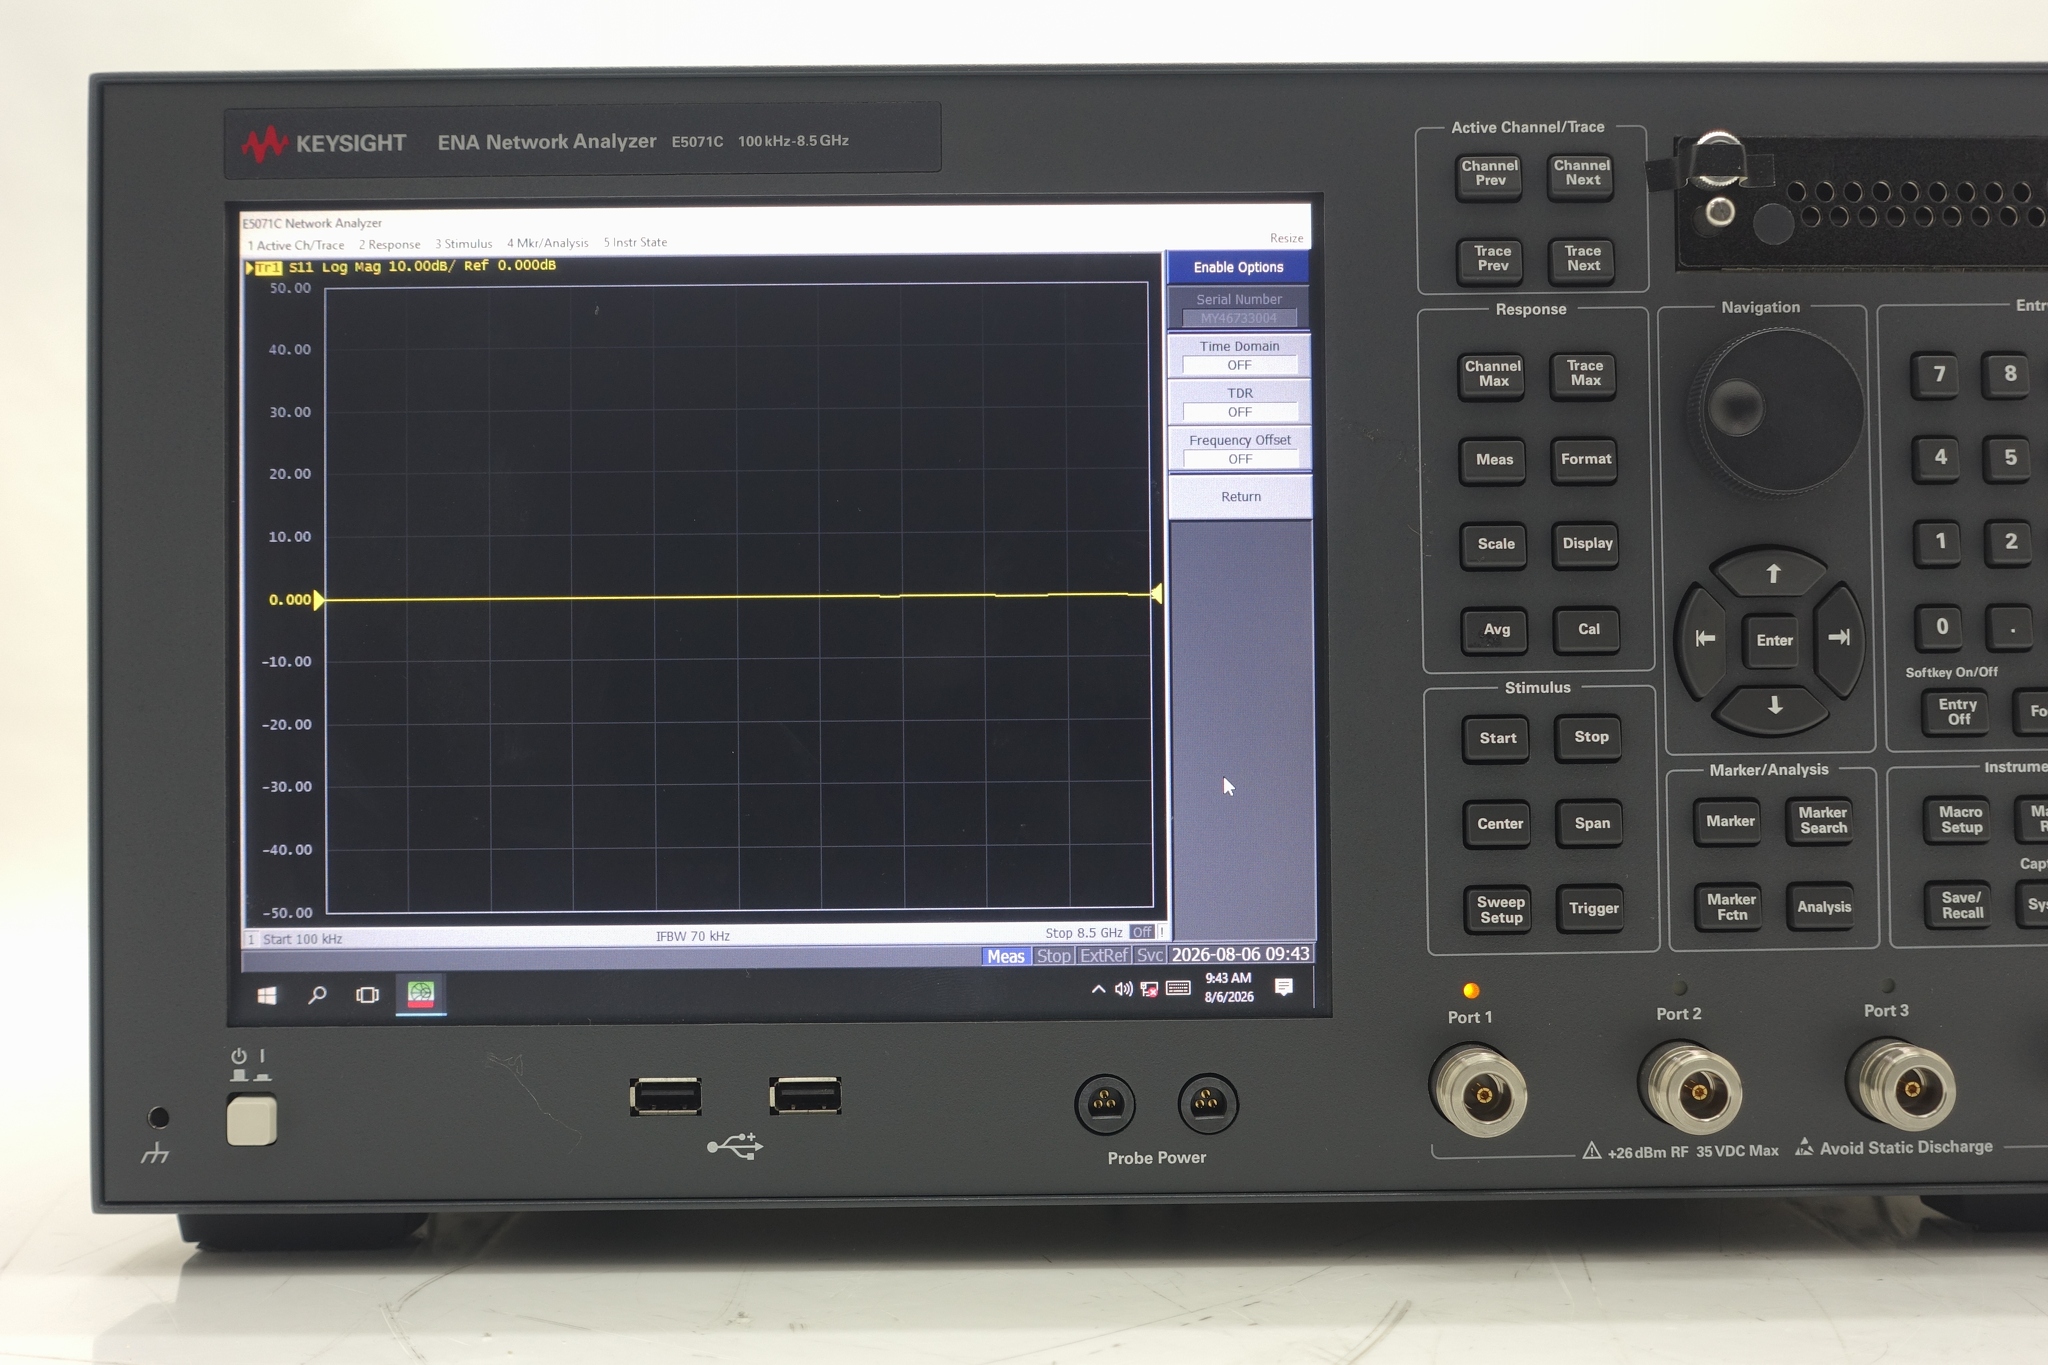Open the touch keyboard tray icon
Viewport: 2048px width, 1365px height.
1179,988
